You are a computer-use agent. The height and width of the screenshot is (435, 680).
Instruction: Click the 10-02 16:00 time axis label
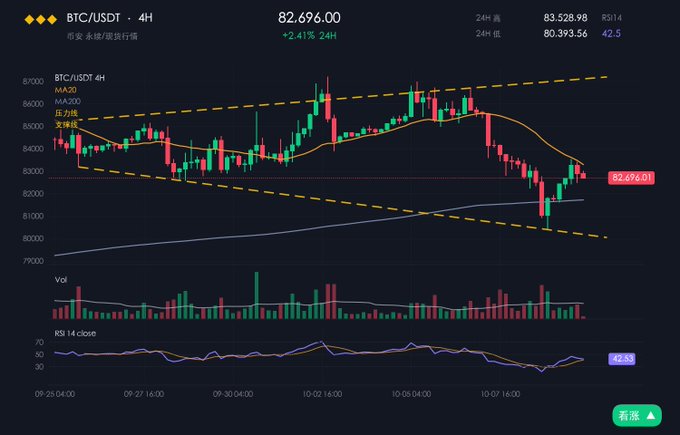pyautogui.click(x=322, y=394)
